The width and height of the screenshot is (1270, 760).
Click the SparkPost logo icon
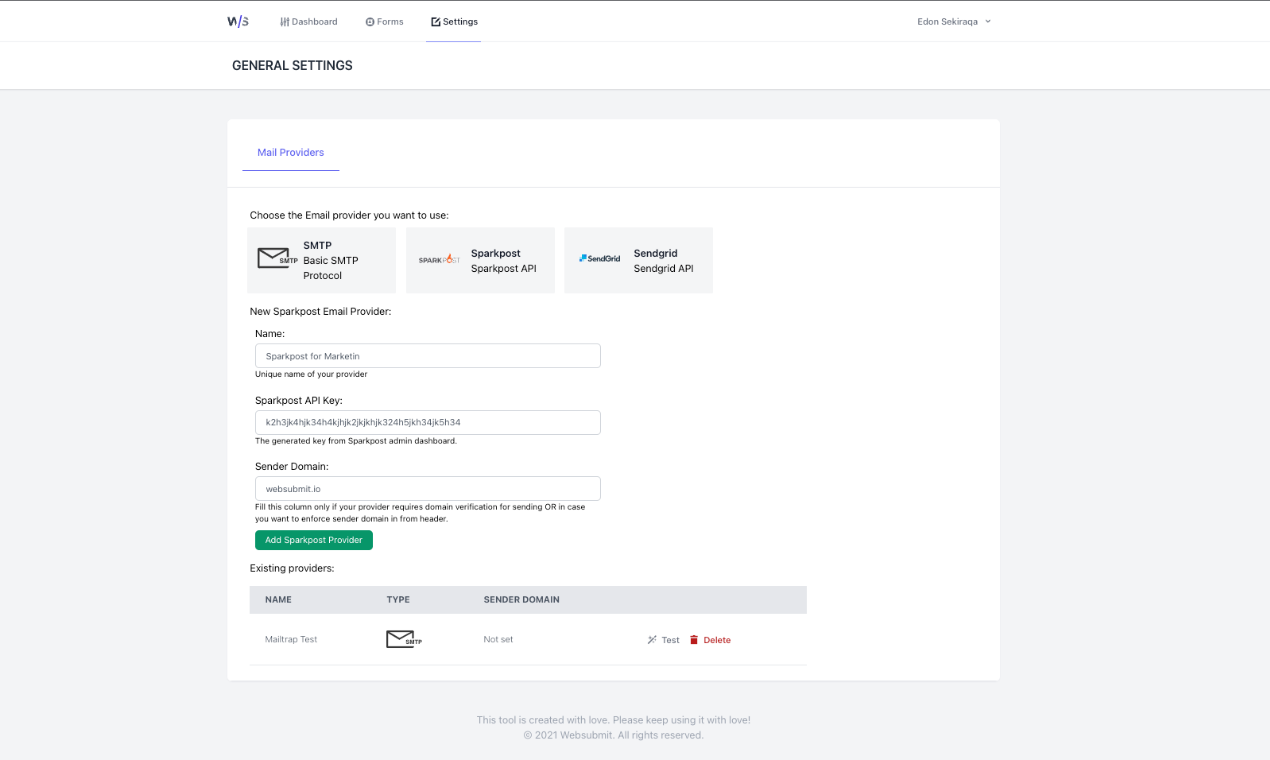(x=438, y=260)
